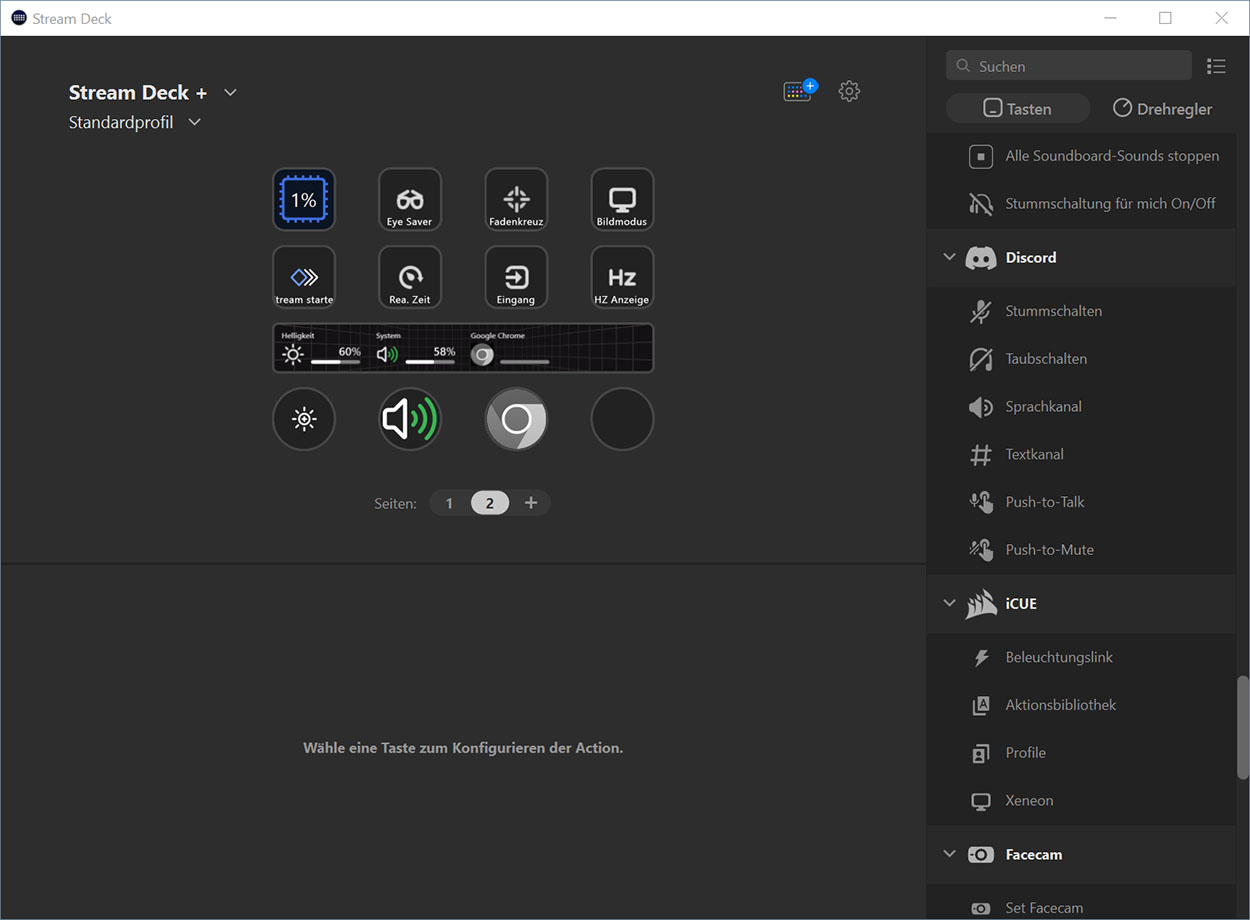This screenshot has width=1250, height=920.
Task: Collapse the iCUE category
Action: pyautogui.click(x=950, y=604)
